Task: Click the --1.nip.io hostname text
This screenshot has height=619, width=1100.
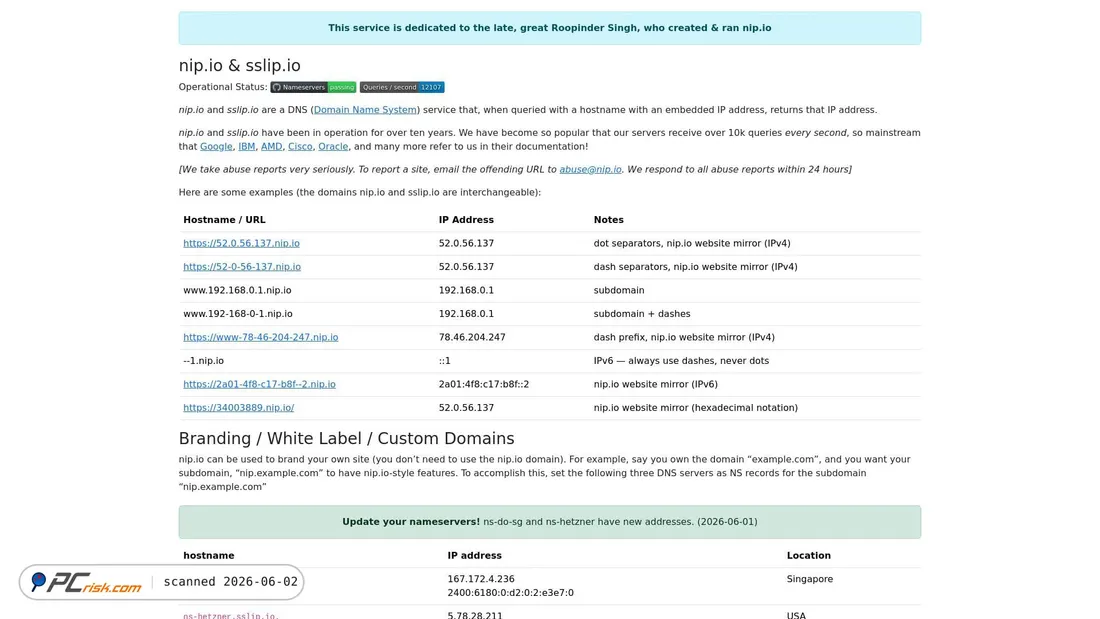Action: pos(203,361)
